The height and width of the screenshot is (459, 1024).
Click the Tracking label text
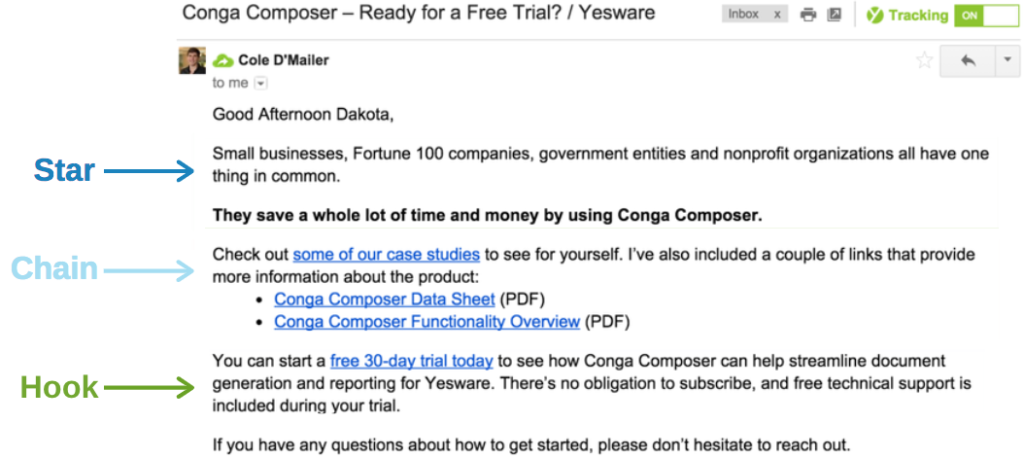pos(918,15)
